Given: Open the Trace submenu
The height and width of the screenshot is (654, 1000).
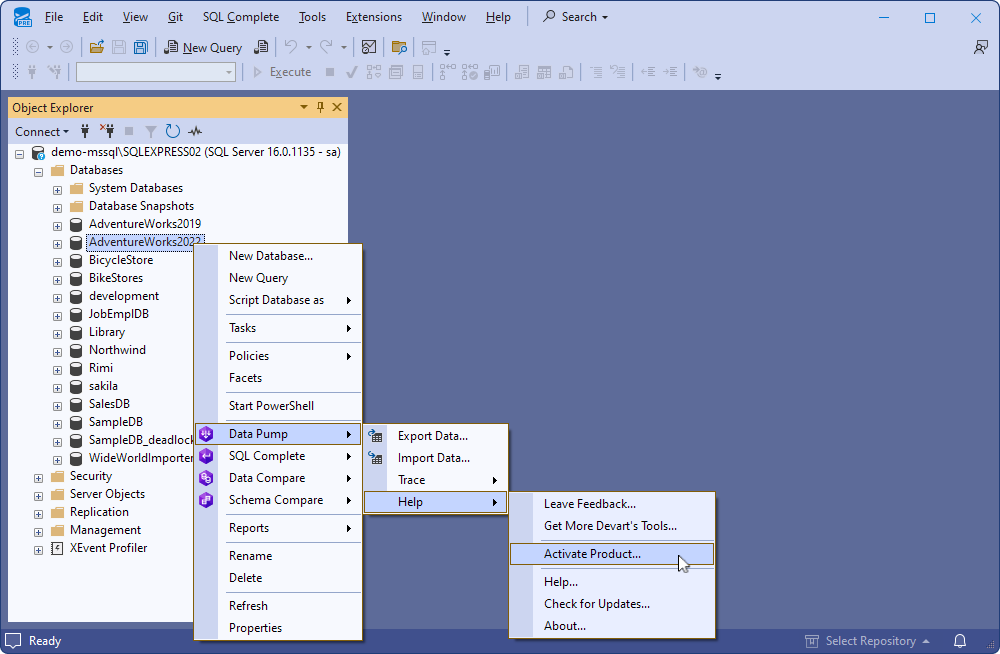Looking at the screenshot, I should click(436, 480).
